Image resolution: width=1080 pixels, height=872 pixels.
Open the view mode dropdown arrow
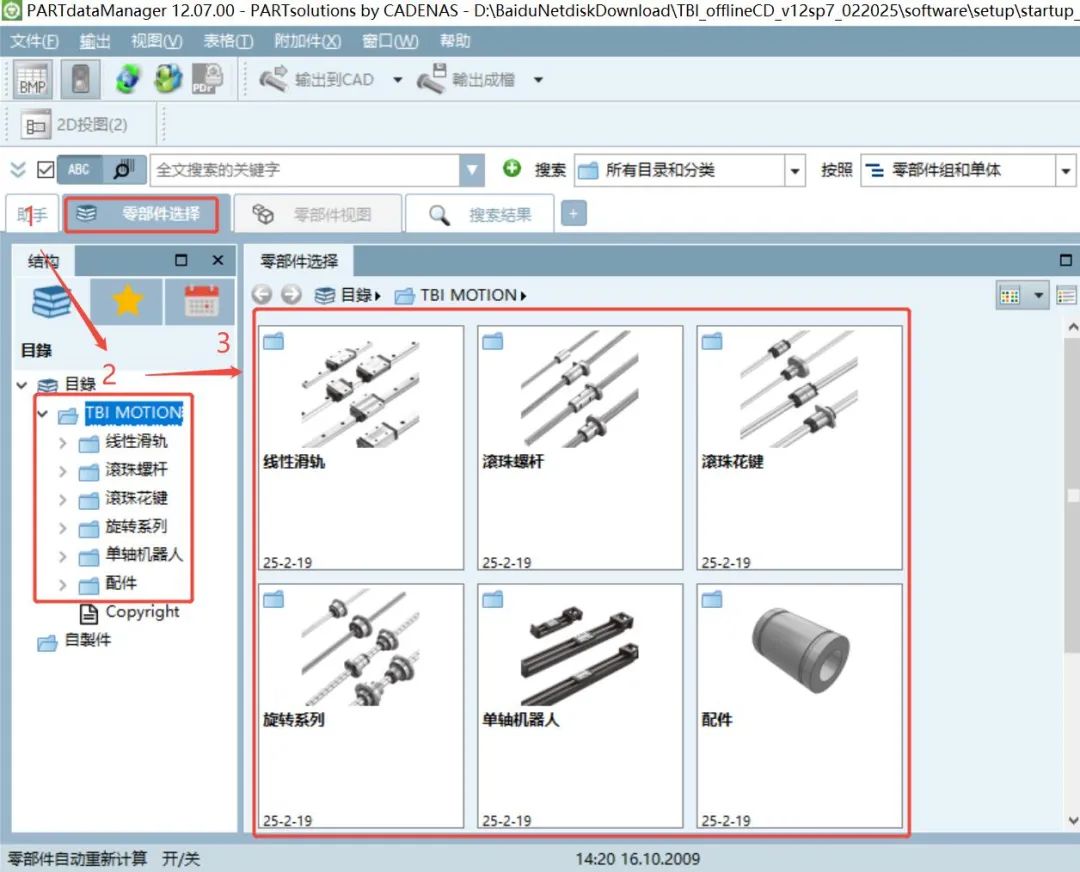point(1038,296)
